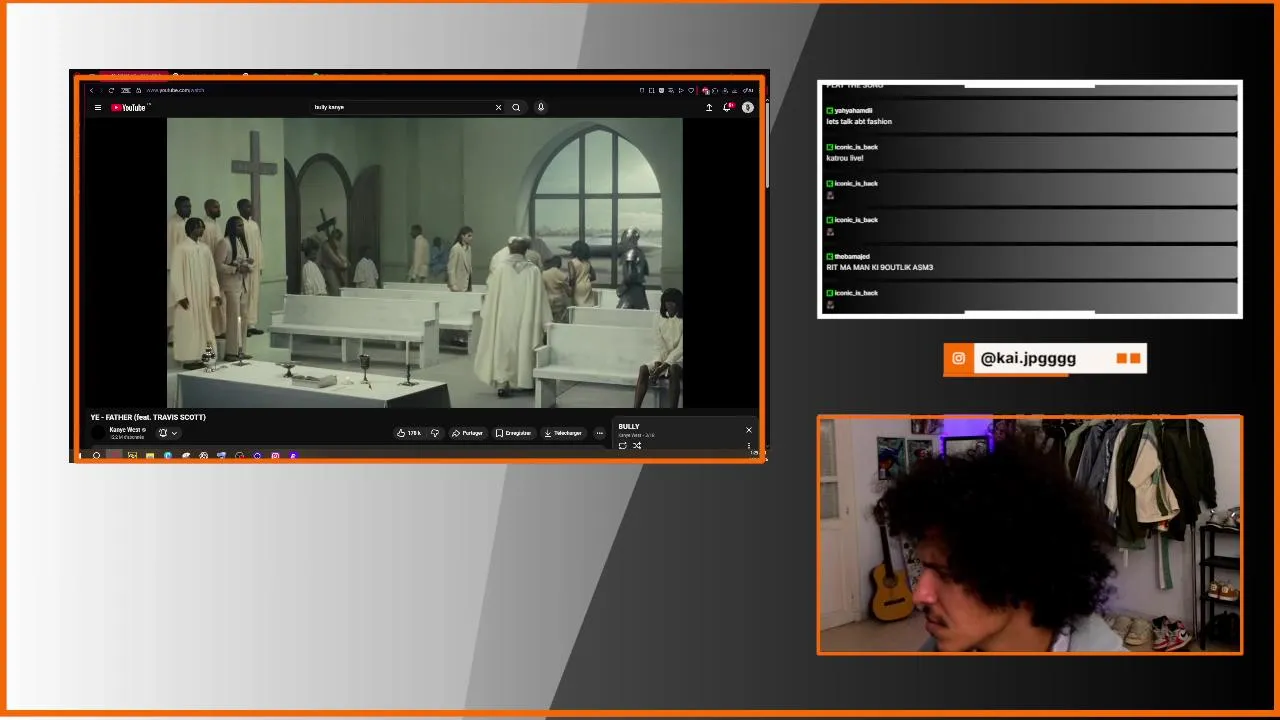The image size is (1280, 720).
Task: Open the browser bookmark heart icon
Action: point(691,90)
